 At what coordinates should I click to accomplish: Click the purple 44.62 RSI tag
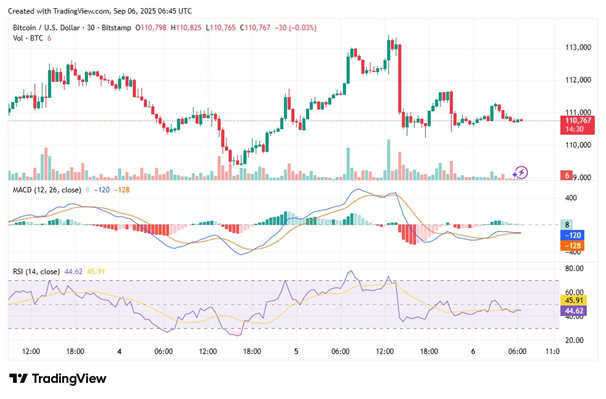coord(574,311)
